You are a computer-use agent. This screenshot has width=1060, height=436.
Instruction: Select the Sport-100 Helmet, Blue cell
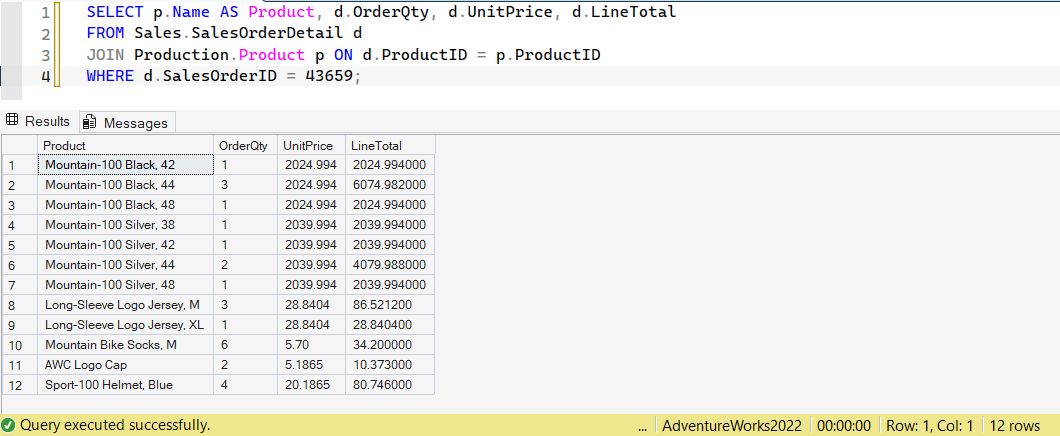tap(126, 385)
